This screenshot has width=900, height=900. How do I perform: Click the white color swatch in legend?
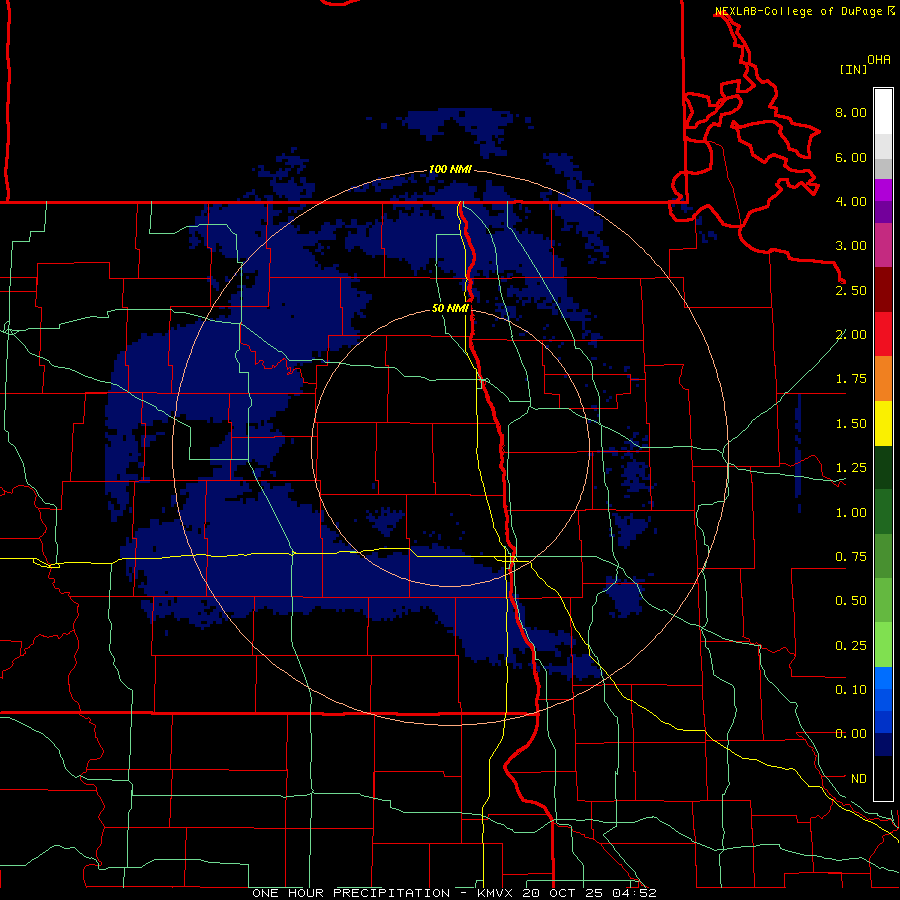point(883,112)
